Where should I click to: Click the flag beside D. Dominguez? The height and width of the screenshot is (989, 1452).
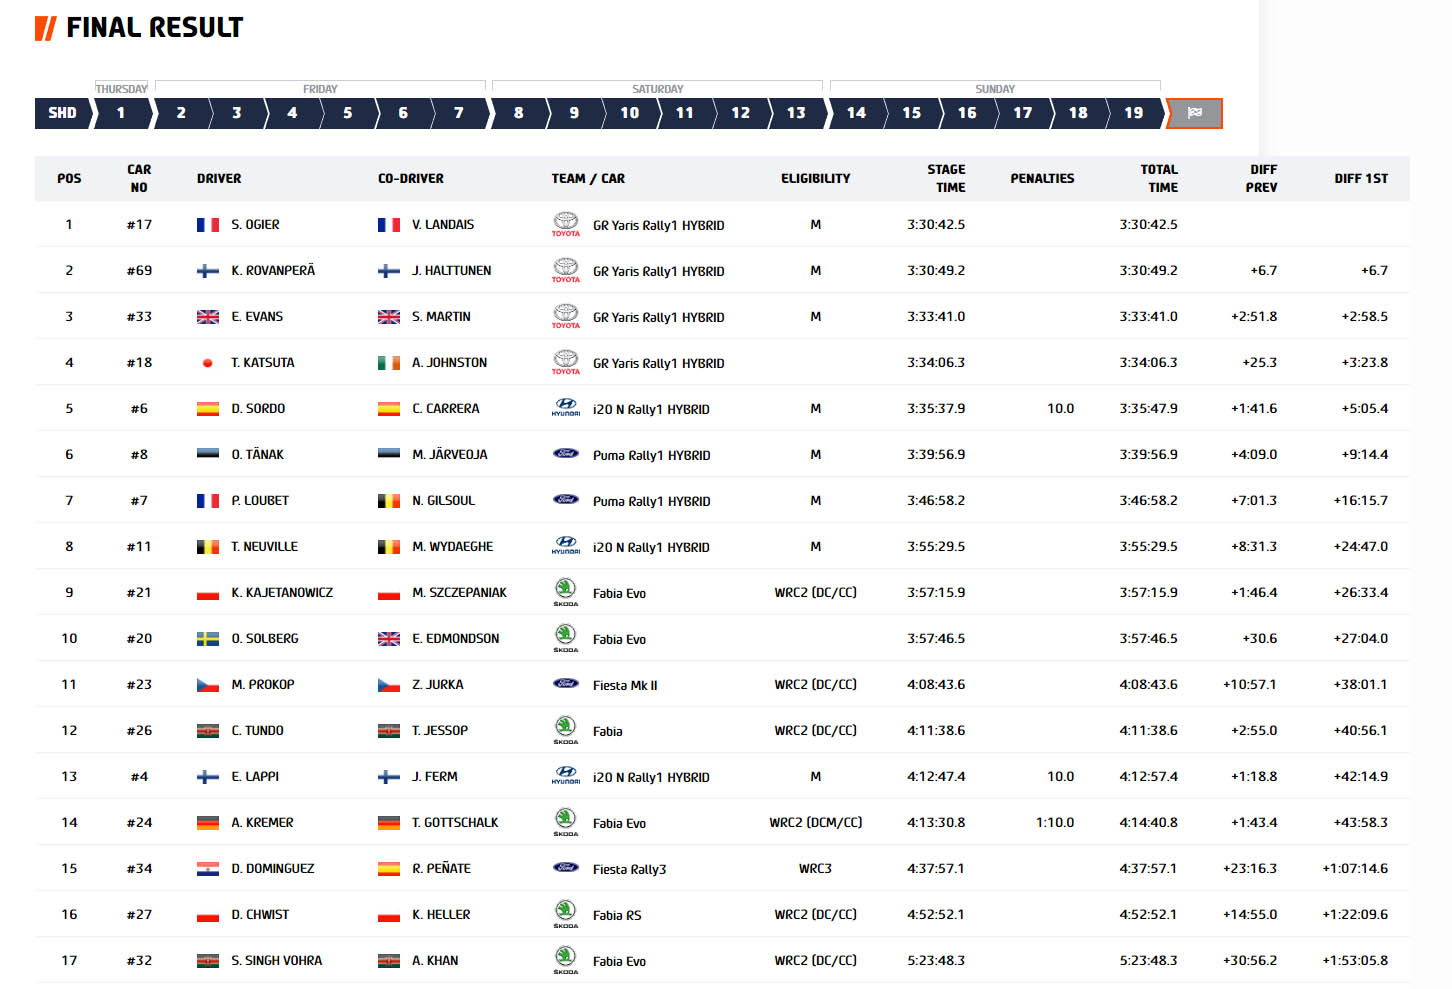(208, 869)
